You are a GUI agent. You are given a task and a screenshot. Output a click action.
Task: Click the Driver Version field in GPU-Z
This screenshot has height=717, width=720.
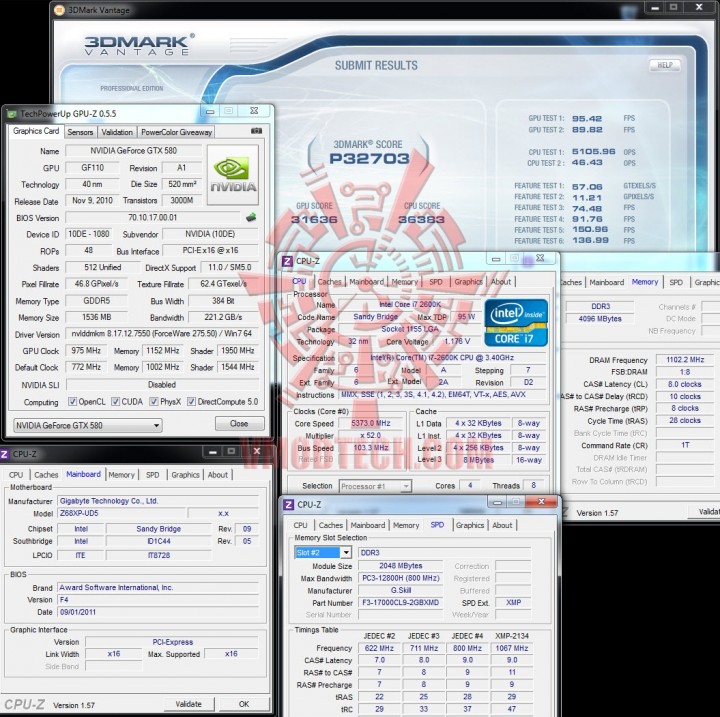click(162, 333)
